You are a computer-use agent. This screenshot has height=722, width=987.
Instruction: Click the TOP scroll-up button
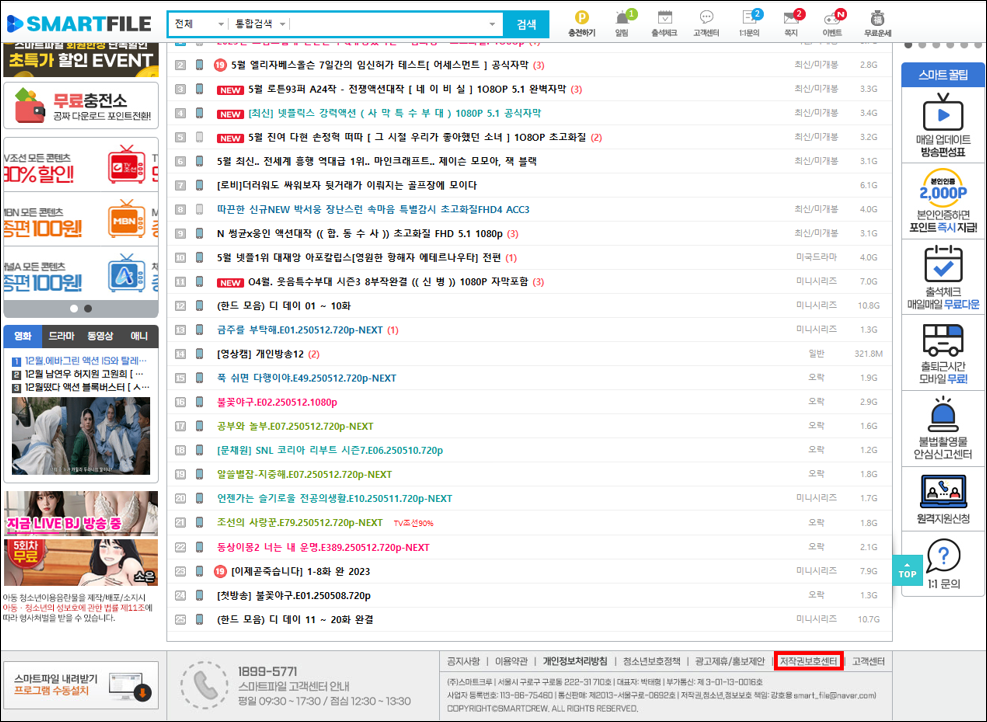tap(907, 570)
